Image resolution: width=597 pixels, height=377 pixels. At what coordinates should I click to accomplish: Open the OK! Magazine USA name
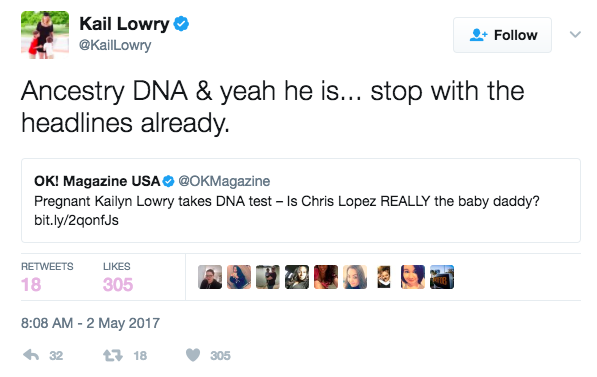pyautogui.click(x=97, y=181)
